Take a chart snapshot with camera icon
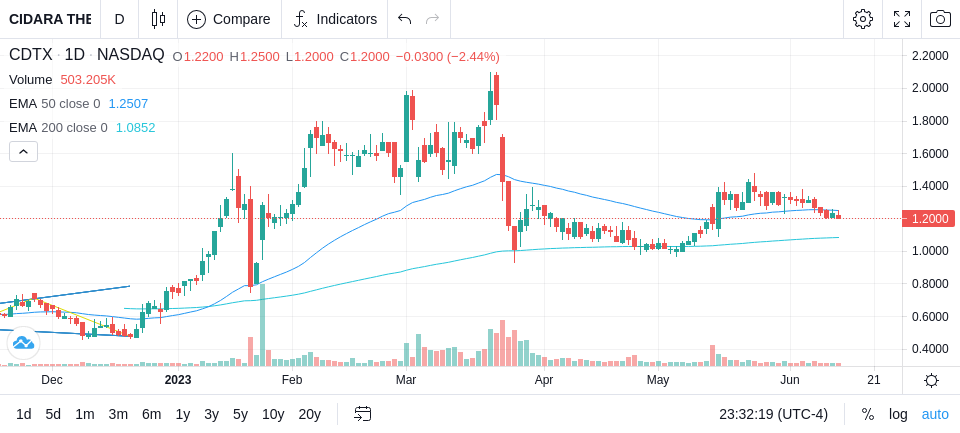960x433 pixels. pyautogui.click(x=940, y=19)
